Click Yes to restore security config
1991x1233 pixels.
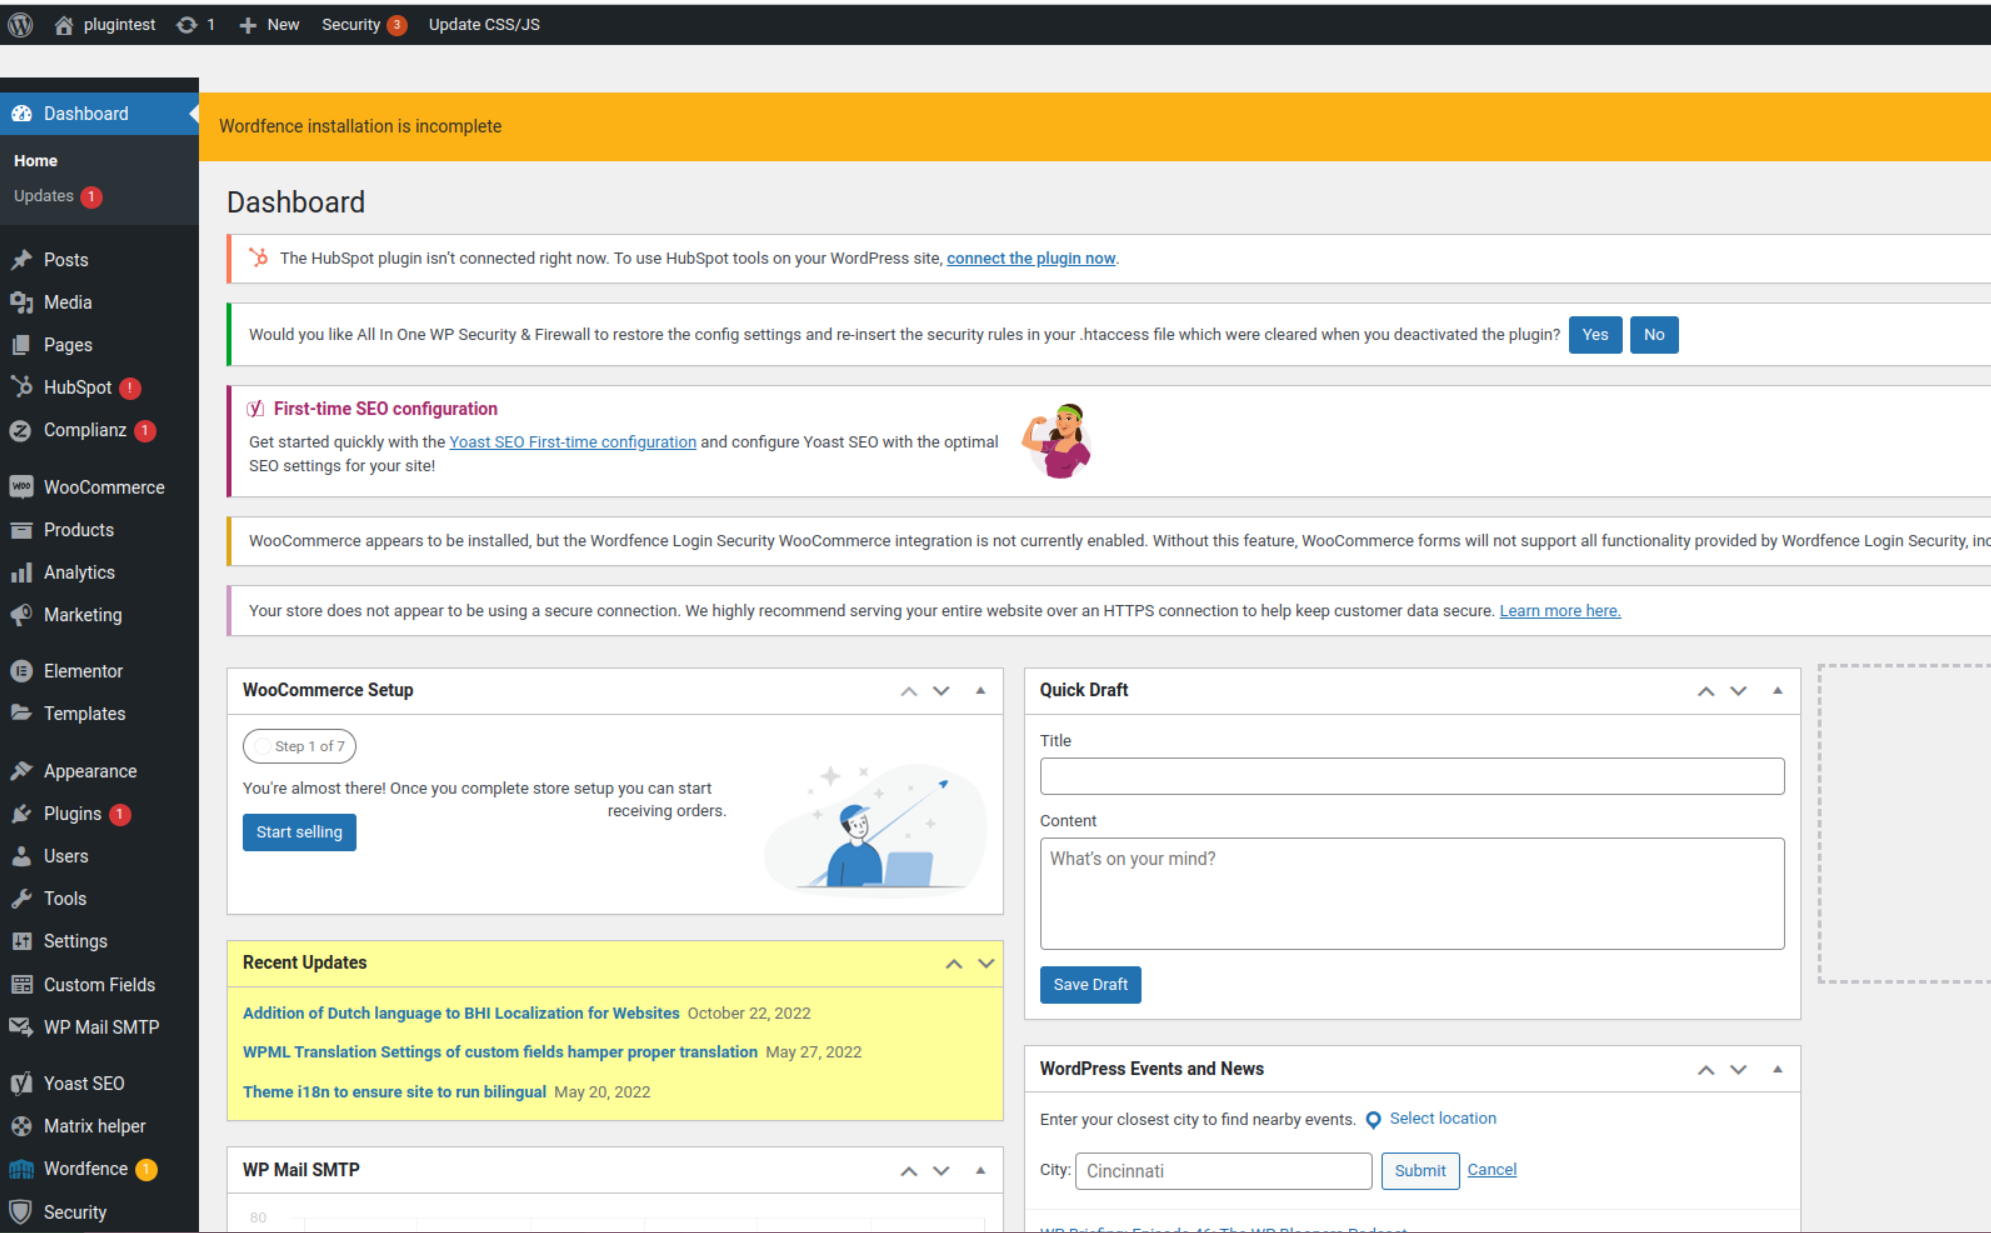point(1595,335)
